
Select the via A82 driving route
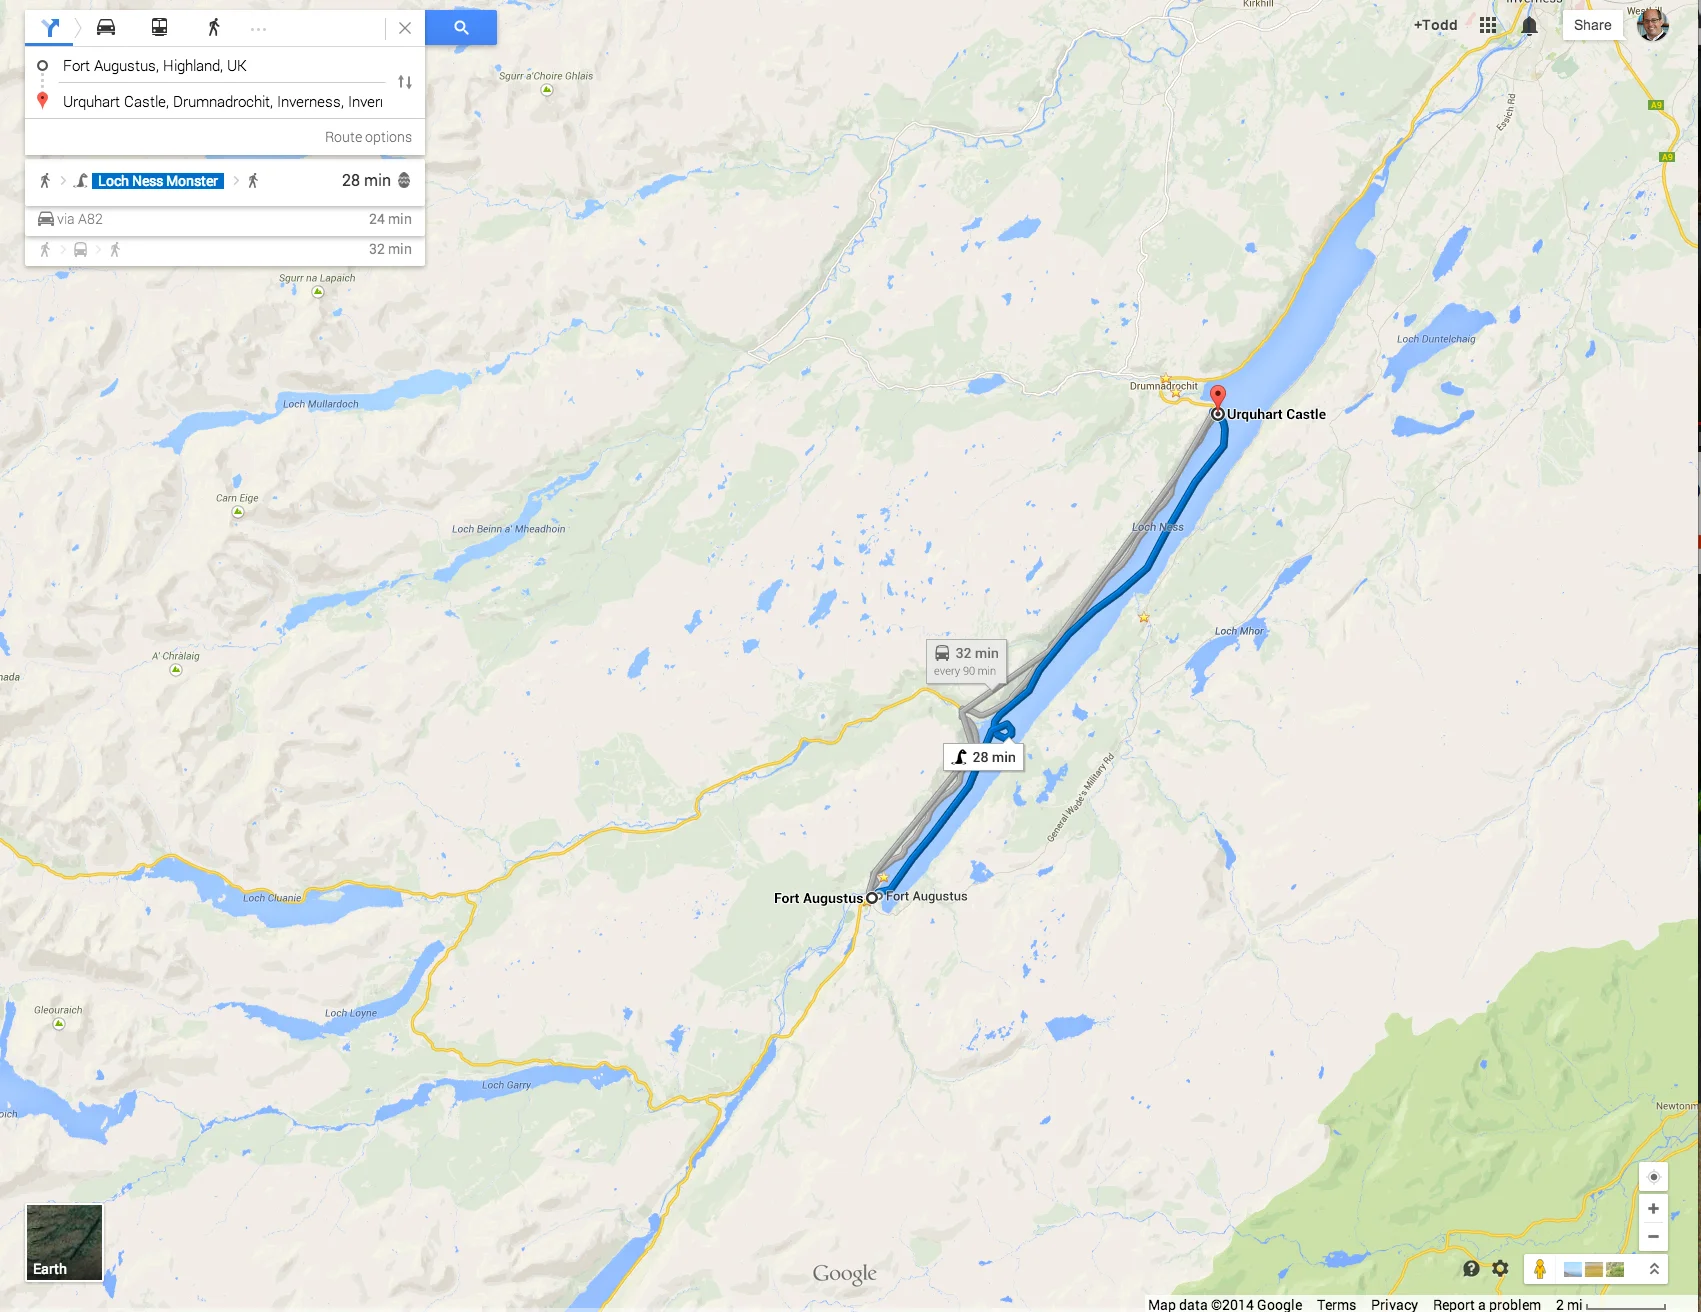[x=225, y=219]
